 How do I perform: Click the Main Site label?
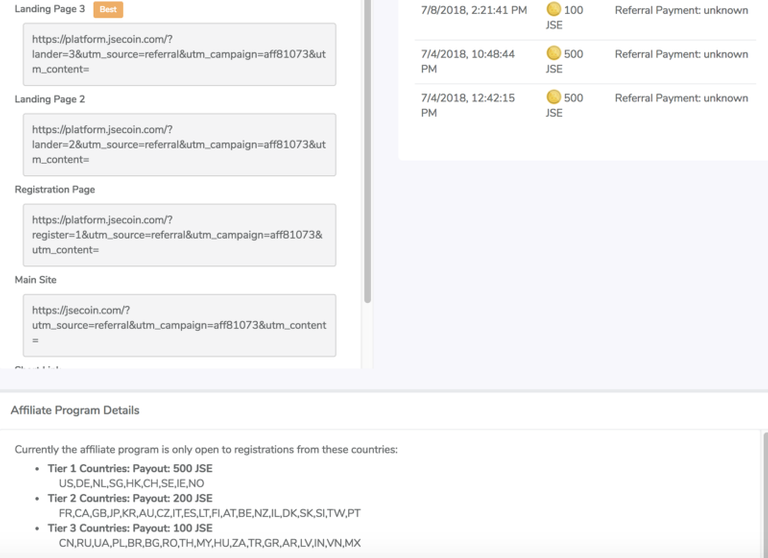(x=36, y=280)
